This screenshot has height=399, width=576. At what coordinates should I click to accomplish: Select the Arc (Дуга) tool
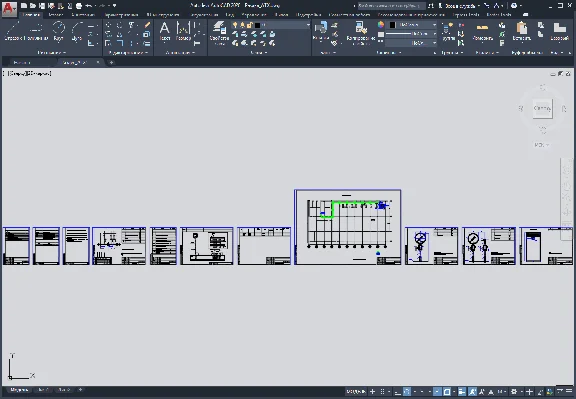click(x=77, y=31)
